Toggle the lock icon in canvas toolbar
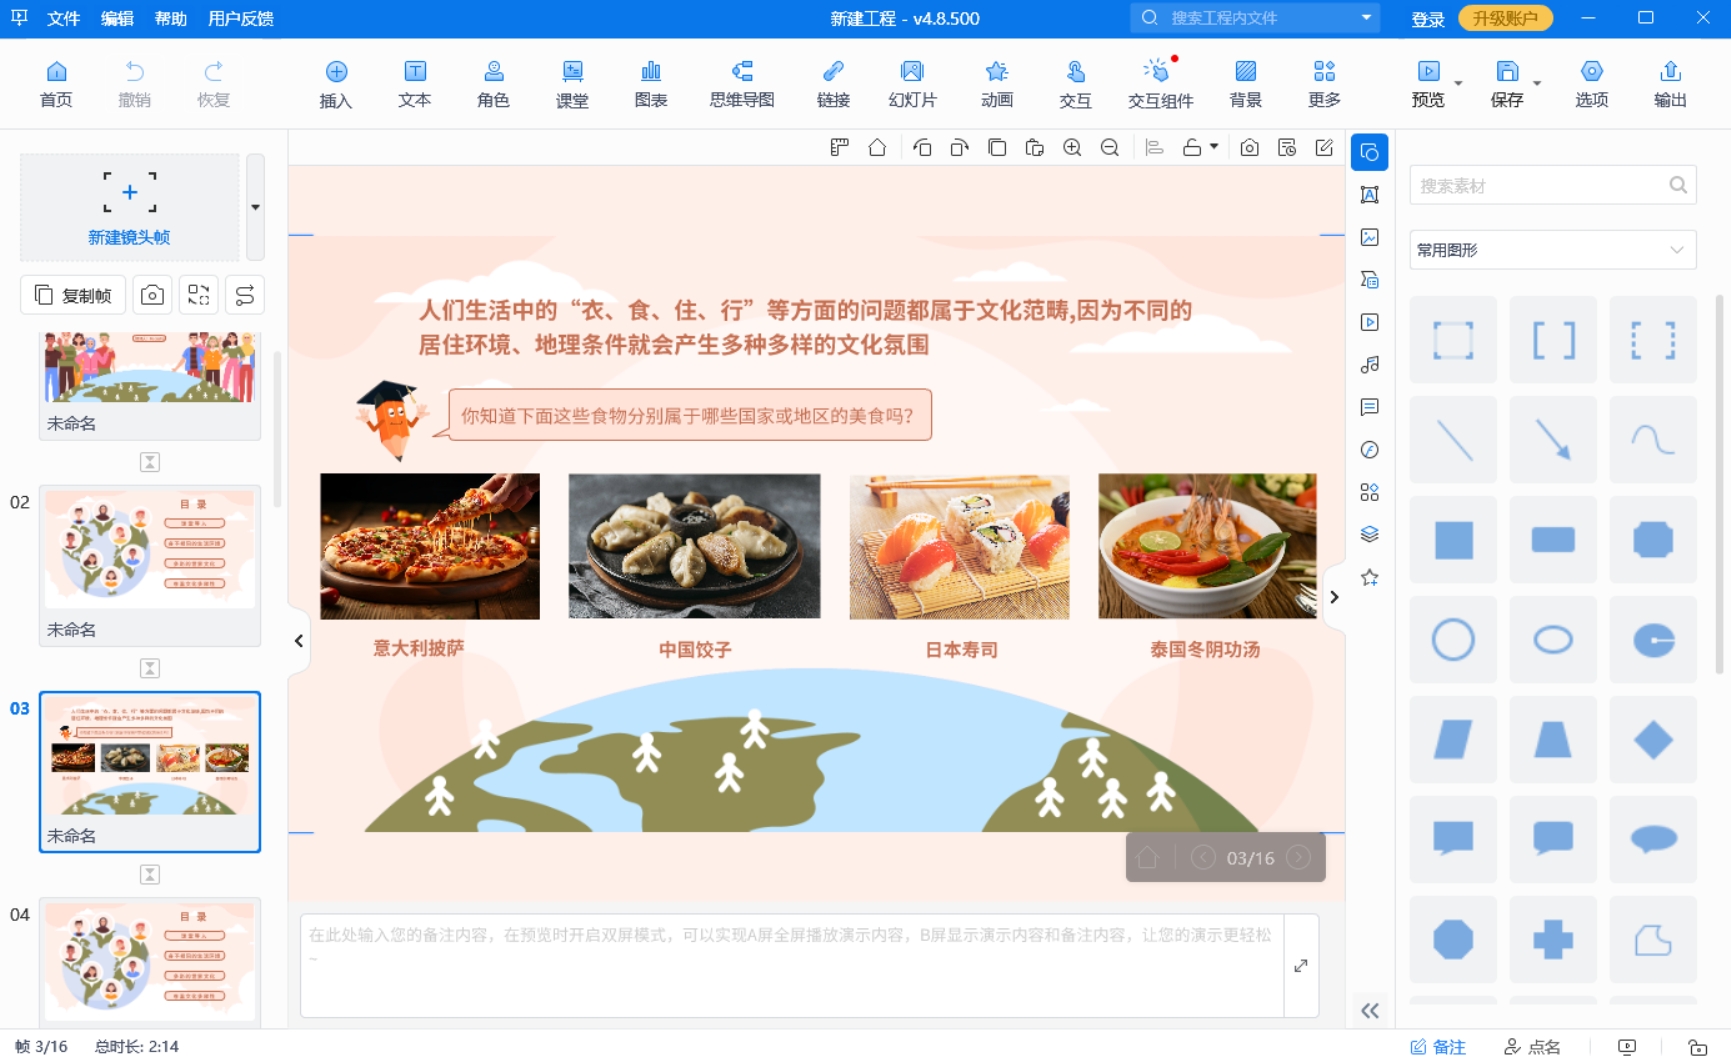Viewport: 1731px width, 1060px height. 1191,148
